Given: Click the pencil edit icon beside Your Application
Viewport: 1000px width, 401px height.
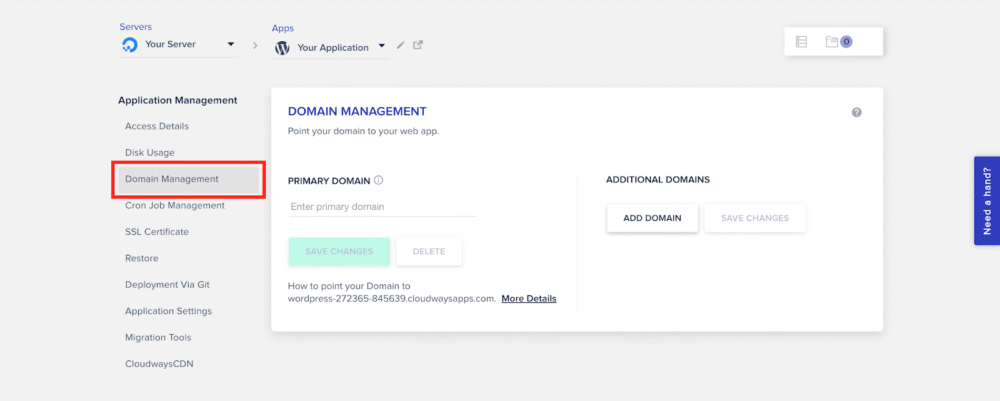Looking at the screenshot, I should [401, 45].
